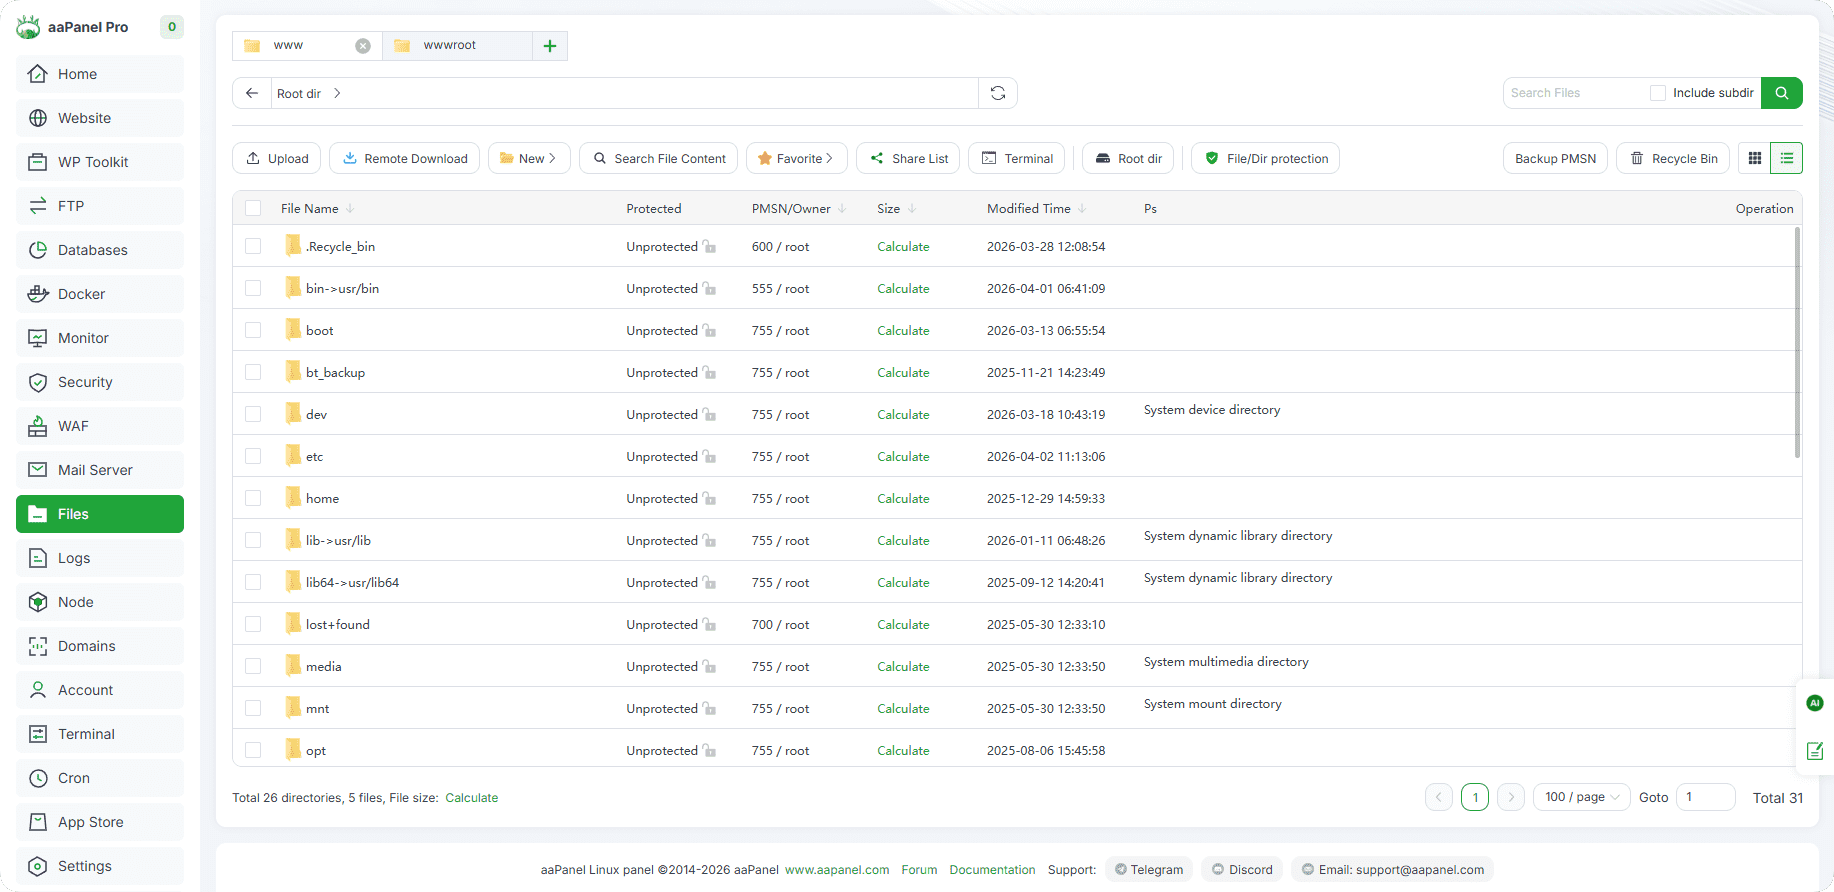
Task: Switch to grid view layout
Action: click(x=1754, y=158)
